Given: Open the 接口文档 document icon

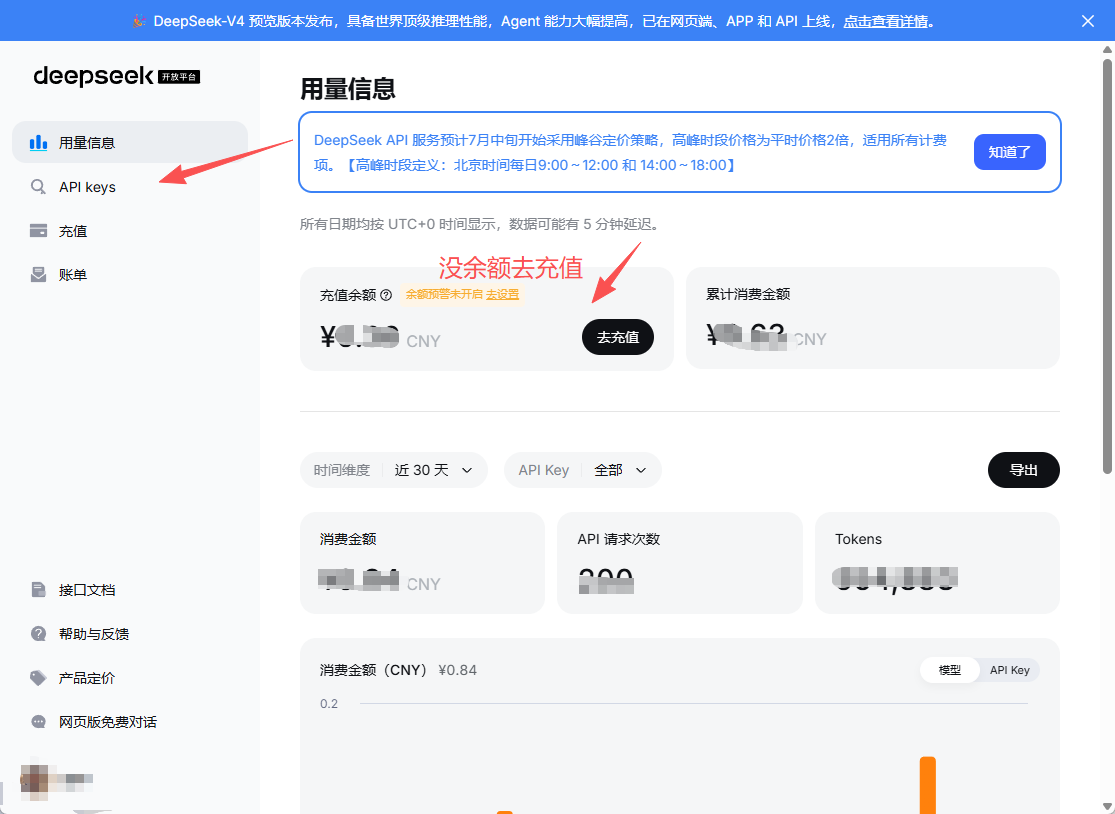Looking at the screenshot, I should click(x=38, y=590).
